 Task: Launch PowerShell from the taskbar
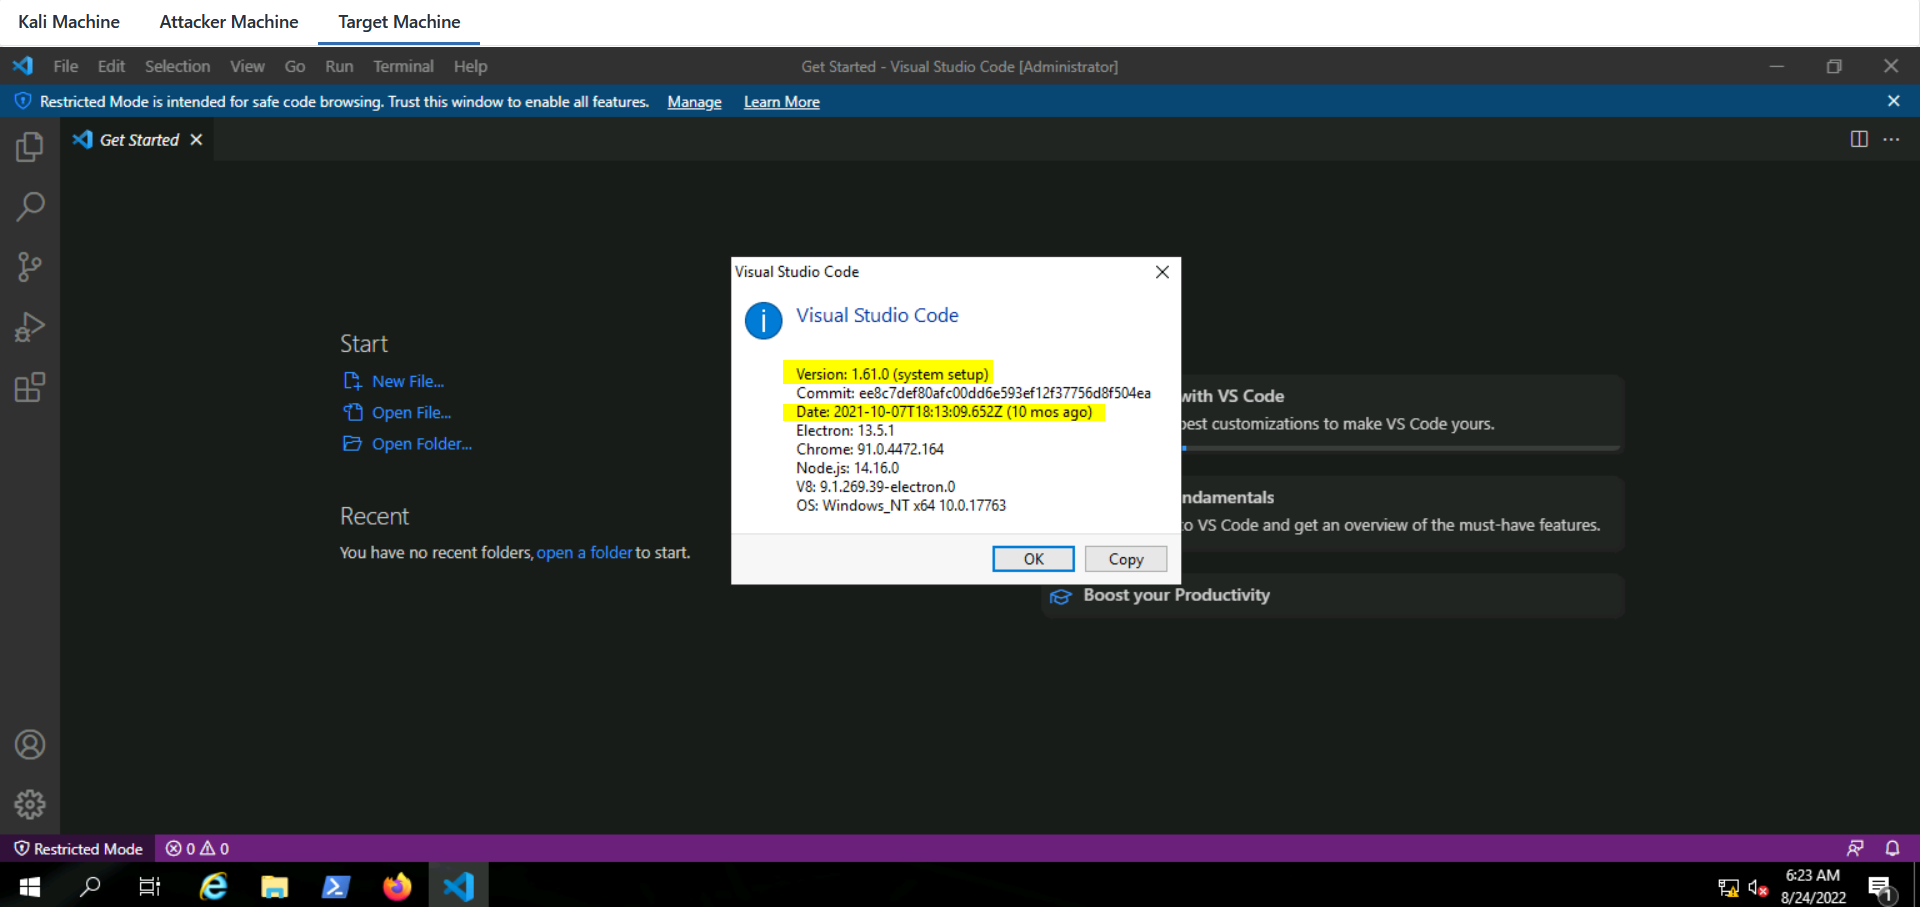[335, 886]
